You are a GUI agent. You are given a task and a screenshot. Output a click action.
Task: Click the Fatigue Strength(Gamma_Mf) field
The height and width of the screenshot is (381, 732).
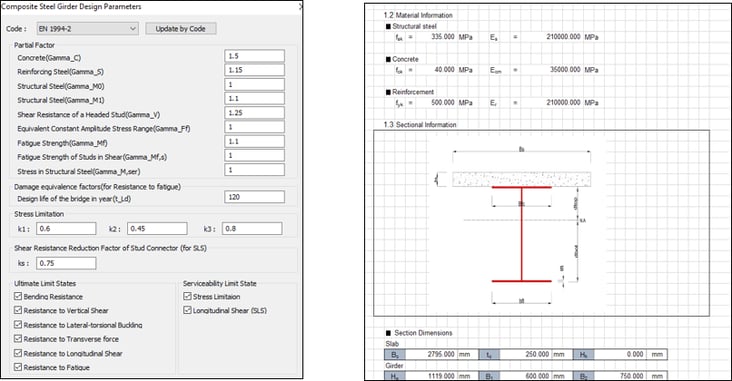pyautogui.click(x=254, y=141)
